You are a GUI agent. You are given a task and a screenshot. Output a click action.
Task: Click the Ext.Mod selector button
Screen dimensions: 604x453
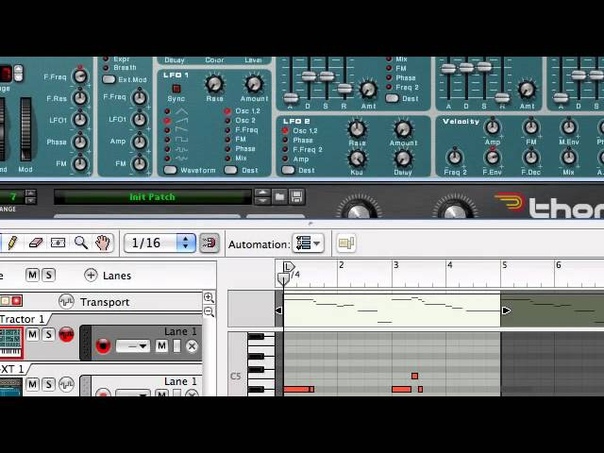[x=109, y=79]
